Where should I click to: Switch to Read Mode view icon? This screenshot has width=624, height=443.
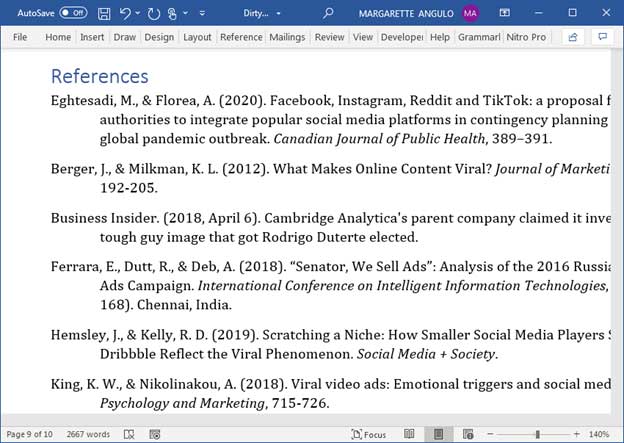[x=409, y=434]
